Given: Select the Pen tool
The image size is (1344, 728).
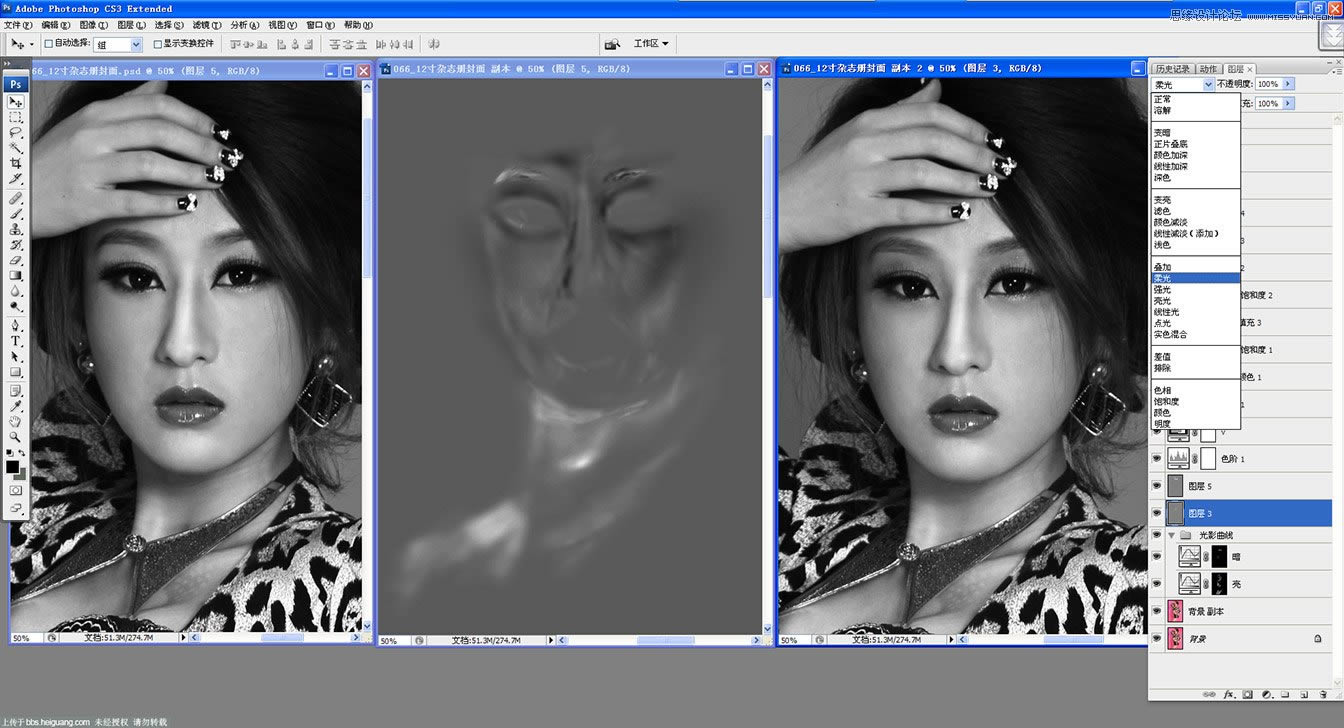Looking at the screenshot, I should 16,325.
